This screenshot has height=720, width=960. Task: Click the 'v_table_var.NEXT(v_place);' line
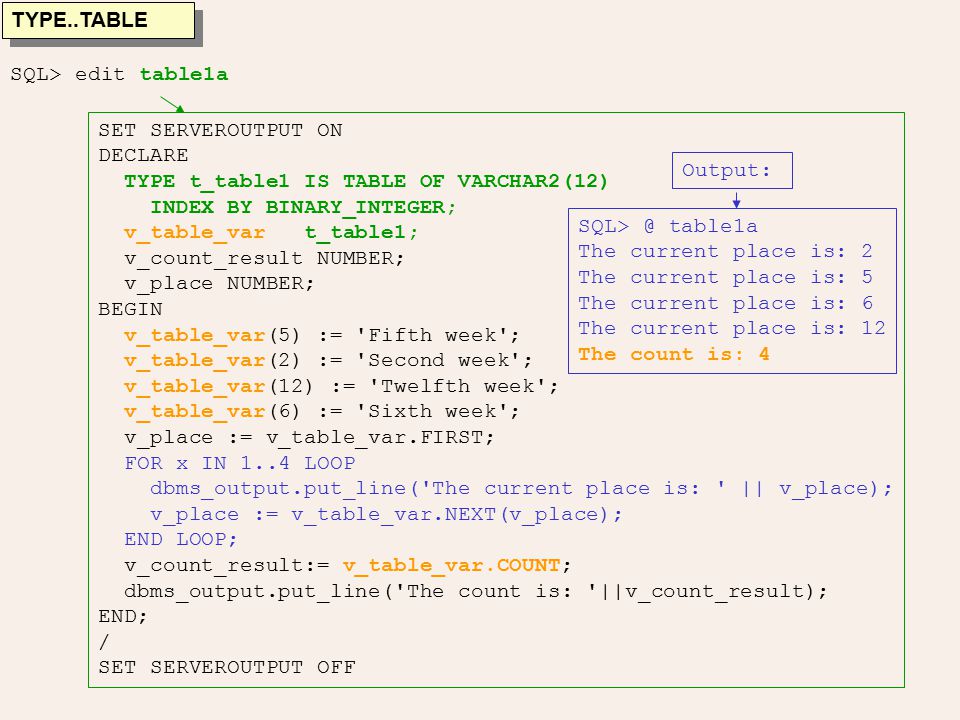tap(386, 514)
